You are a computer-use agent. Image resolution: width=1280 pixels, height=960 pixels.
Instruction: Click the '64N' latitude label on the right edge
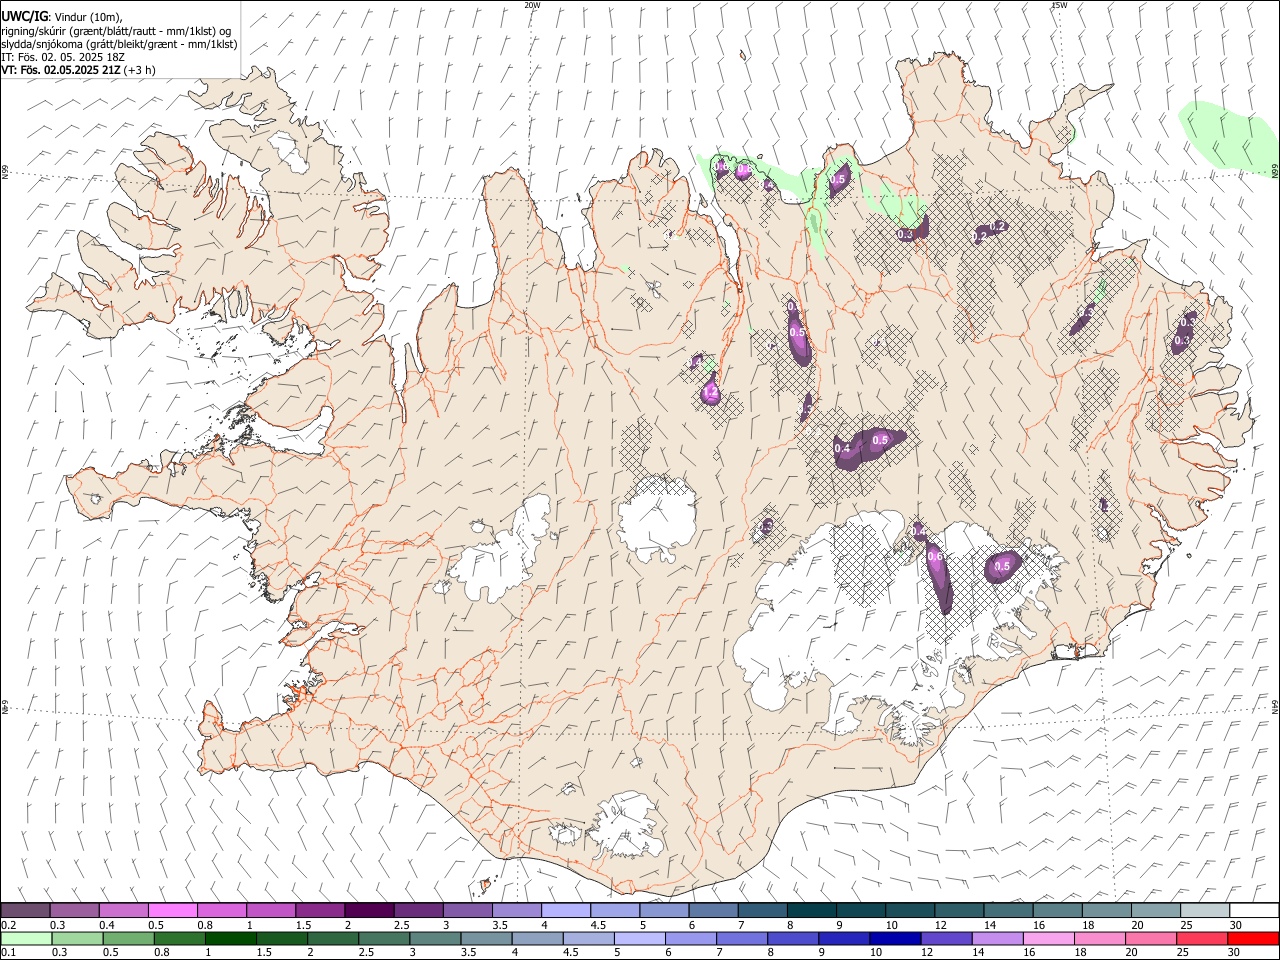pyautogui.click(x=1274, y=705)
